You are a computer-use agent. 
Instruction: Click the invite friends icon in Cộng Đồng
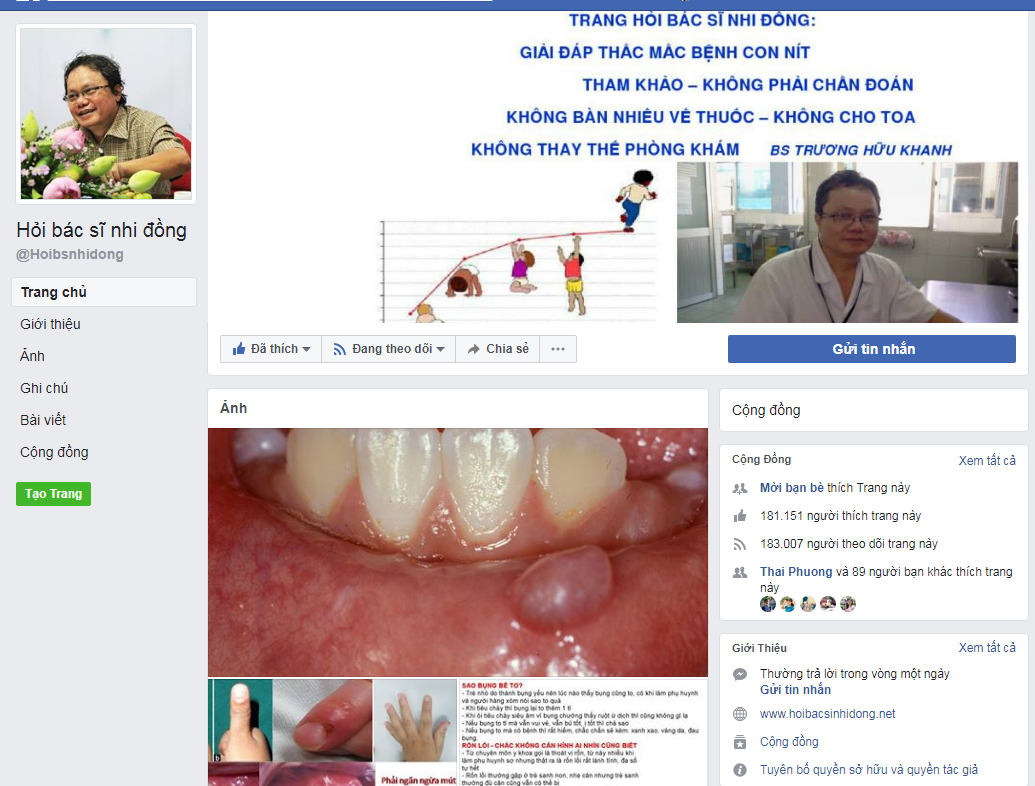[x=740, y=488]
